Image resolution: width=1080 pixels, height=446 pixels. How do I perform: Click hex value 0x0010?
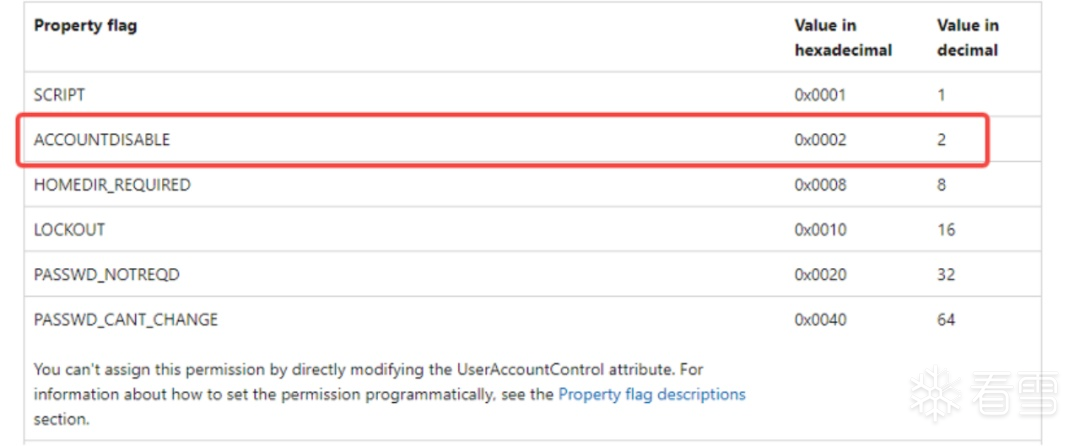pyautogui.click(x=820, y=230)
